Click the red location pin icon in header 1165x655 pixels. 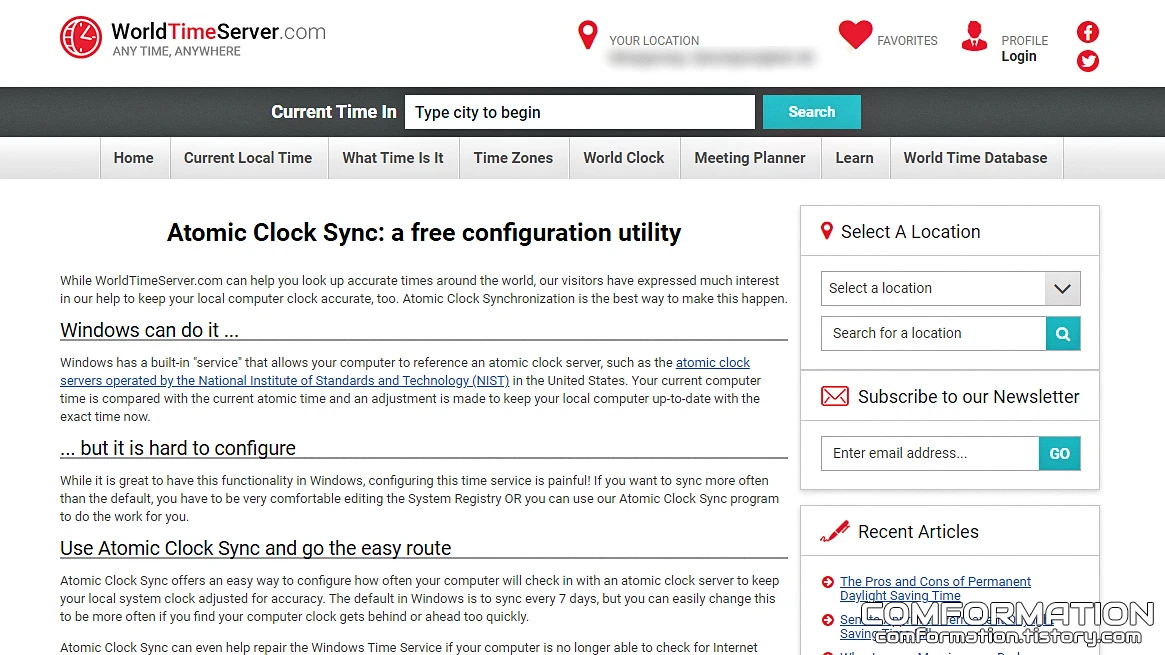click(x=588, y=35)
